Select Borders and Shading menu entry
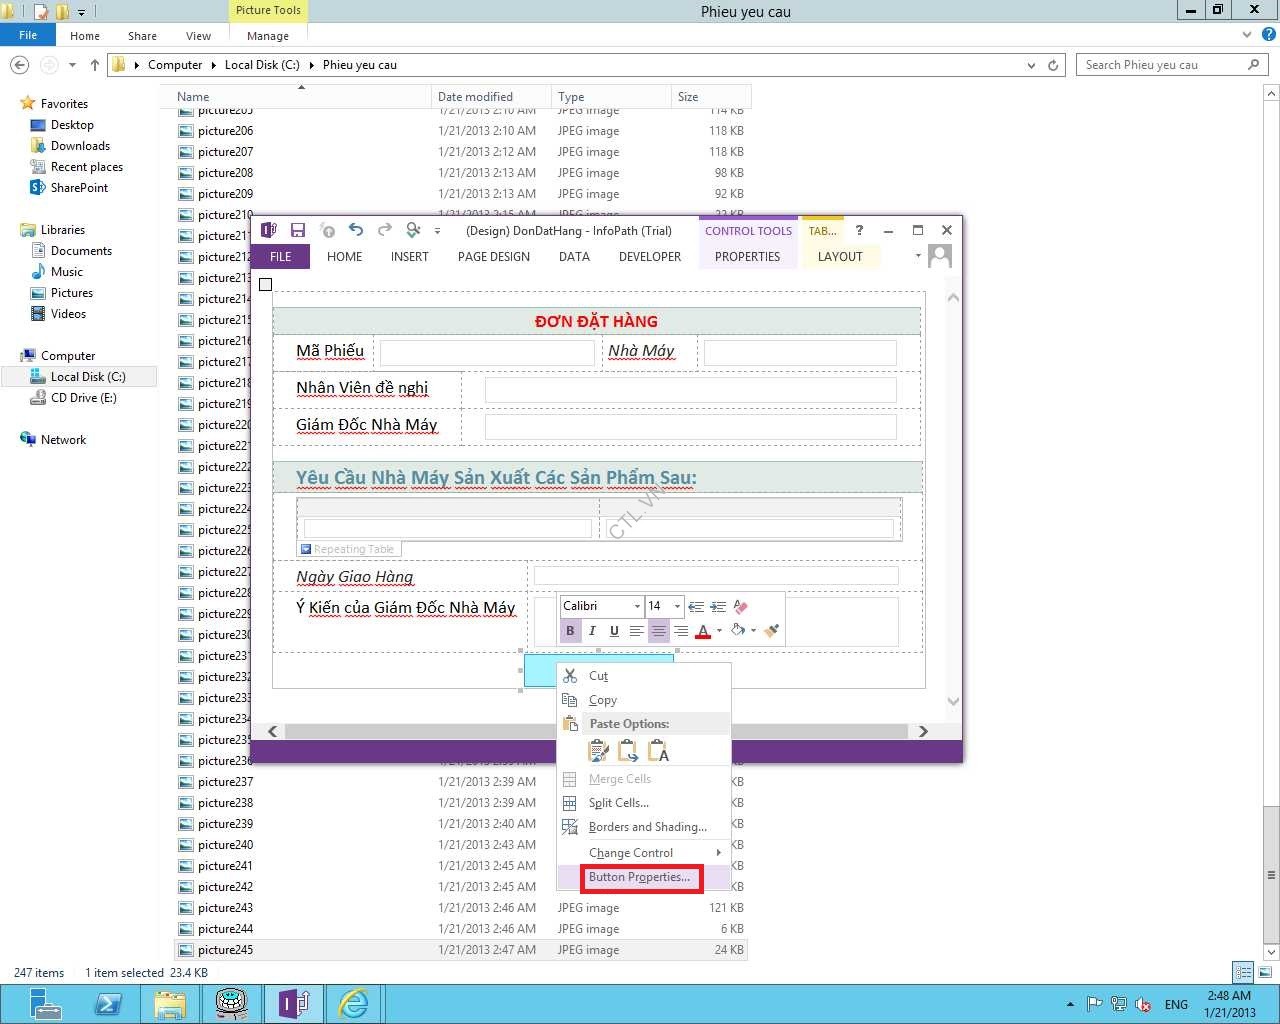This screenshot has height=1024, width=1280. 647,827
